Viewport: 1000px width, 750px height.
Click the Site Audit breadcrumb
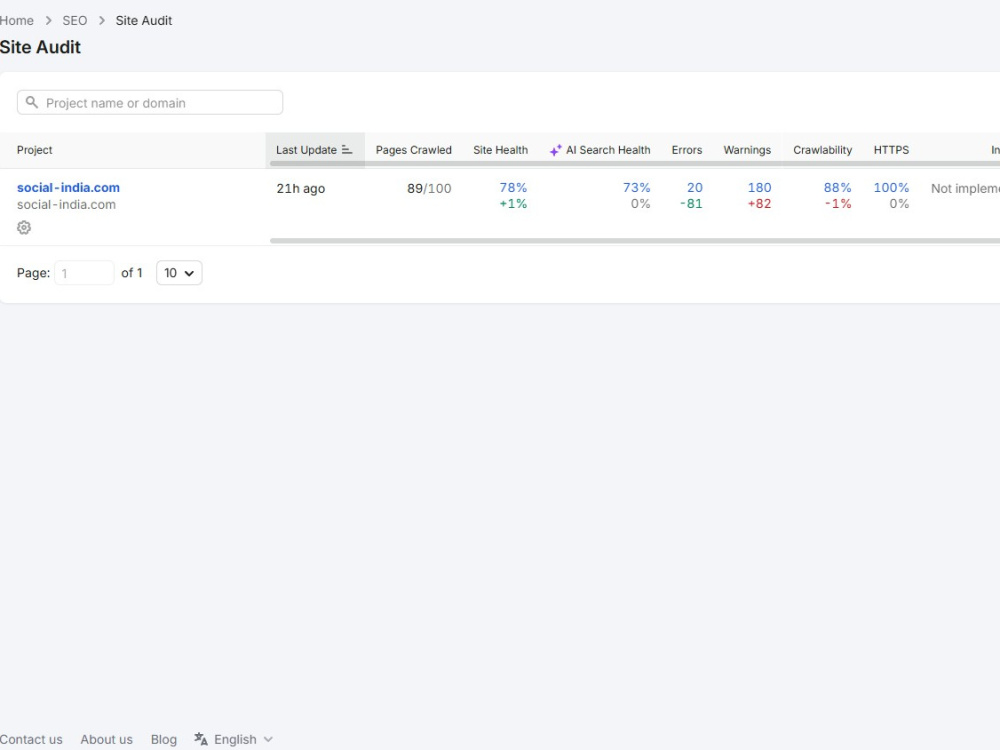143,20
